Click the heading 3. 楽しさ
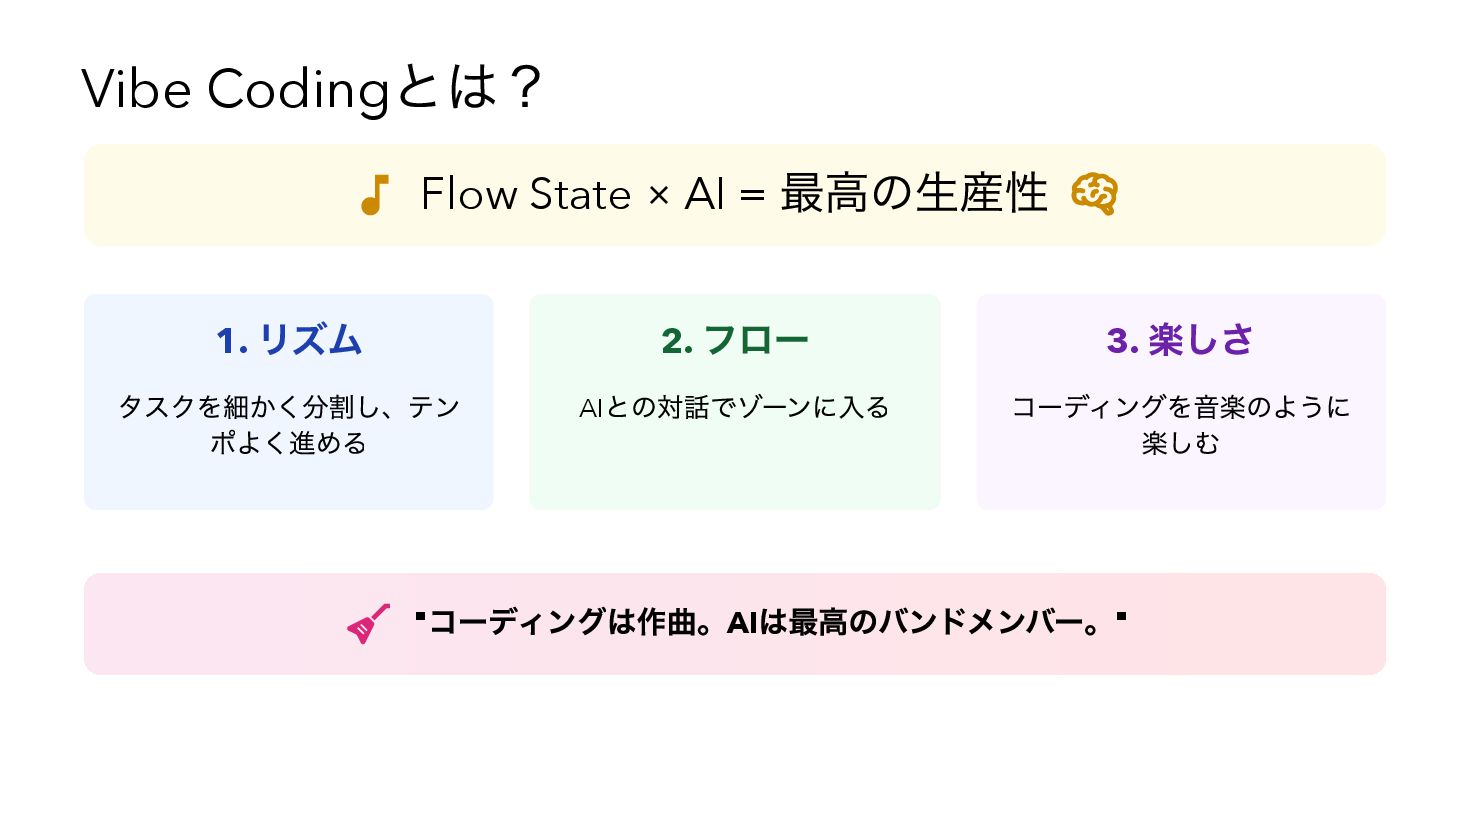 (x=1180, y=341)
